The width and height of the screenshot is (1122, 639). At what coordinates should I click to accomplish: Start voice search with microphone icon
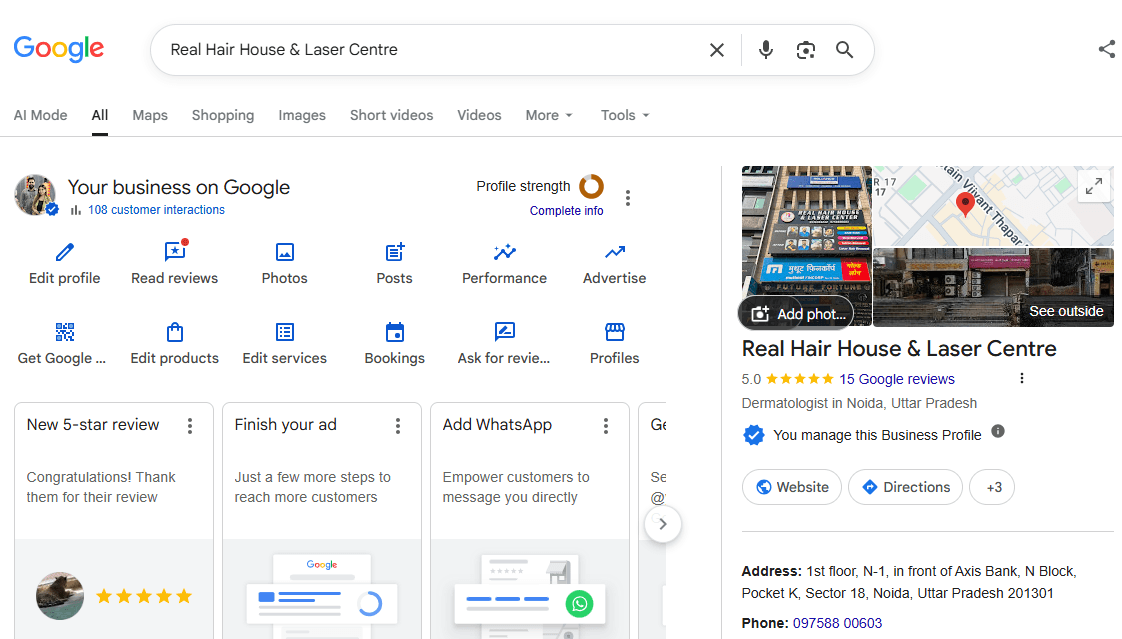coord(766,50)
